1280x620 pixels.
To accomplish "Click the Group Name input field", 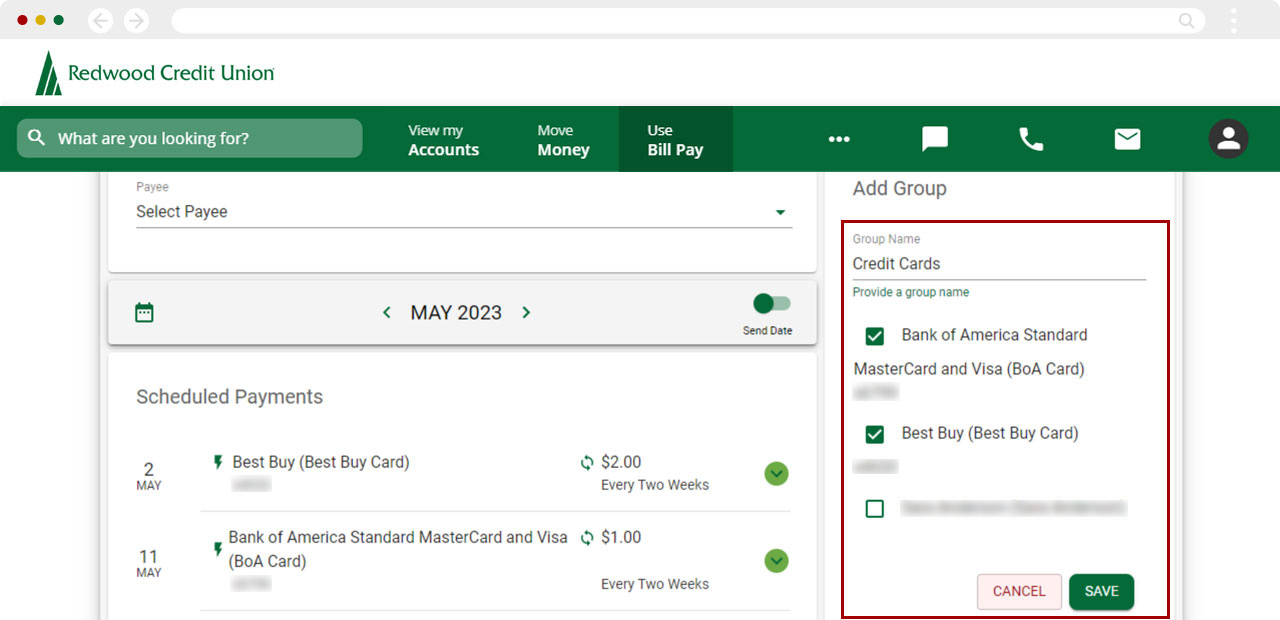I will [999, 264].
